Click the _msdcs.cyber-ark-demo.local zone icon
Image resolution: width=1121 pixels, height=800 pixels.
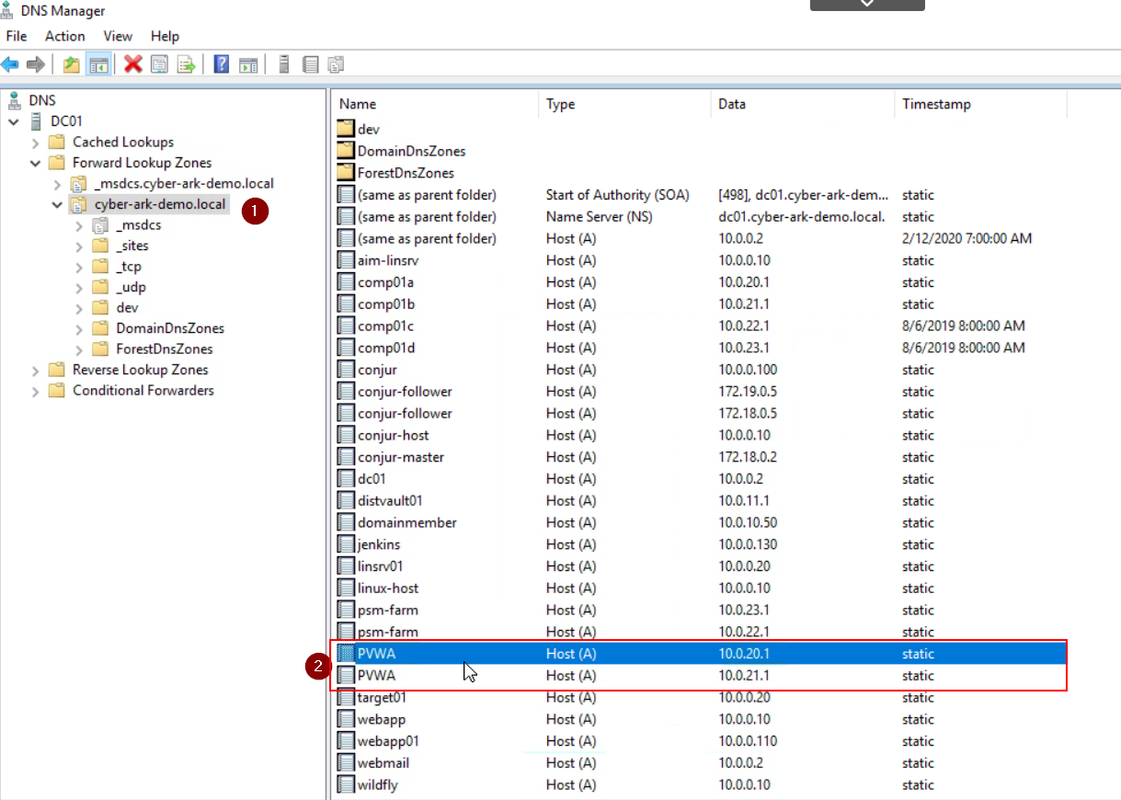79,183
